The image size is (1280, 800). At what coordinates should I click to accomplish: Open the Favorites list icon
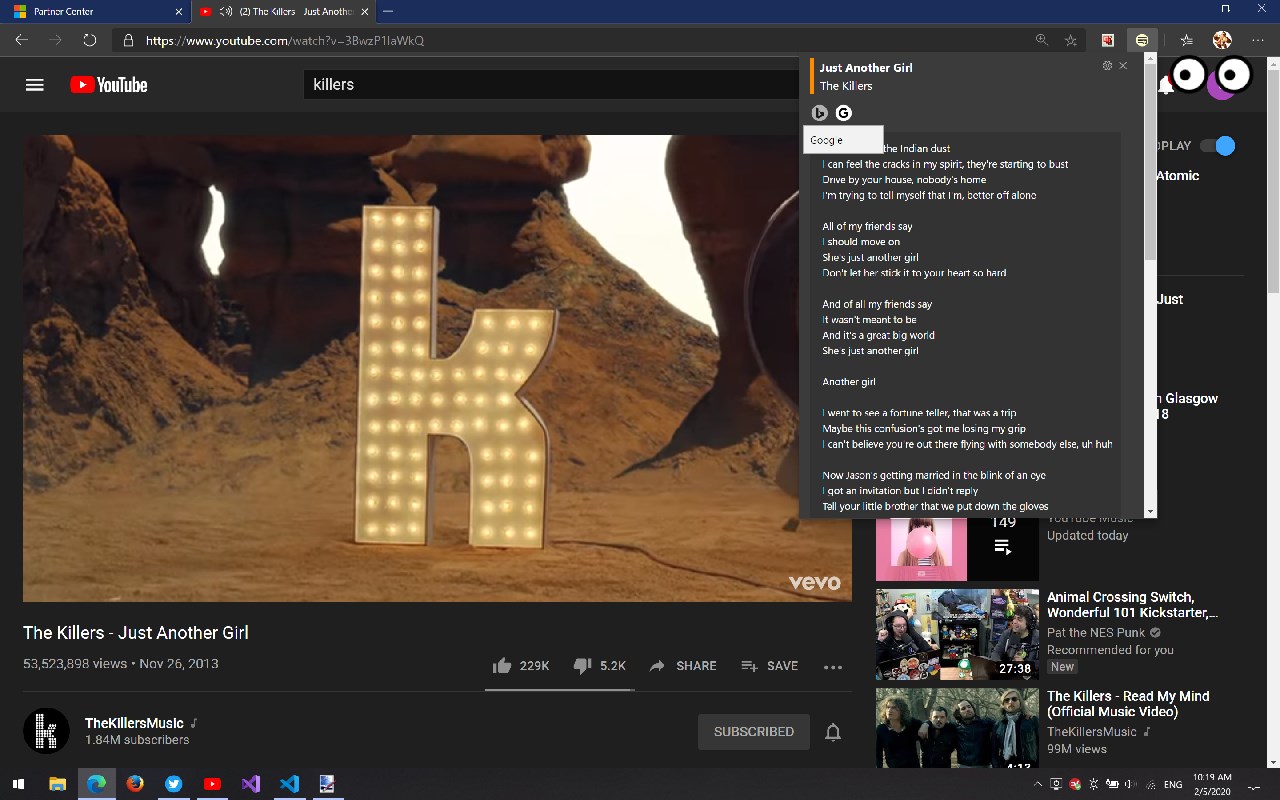[1186, 40]
